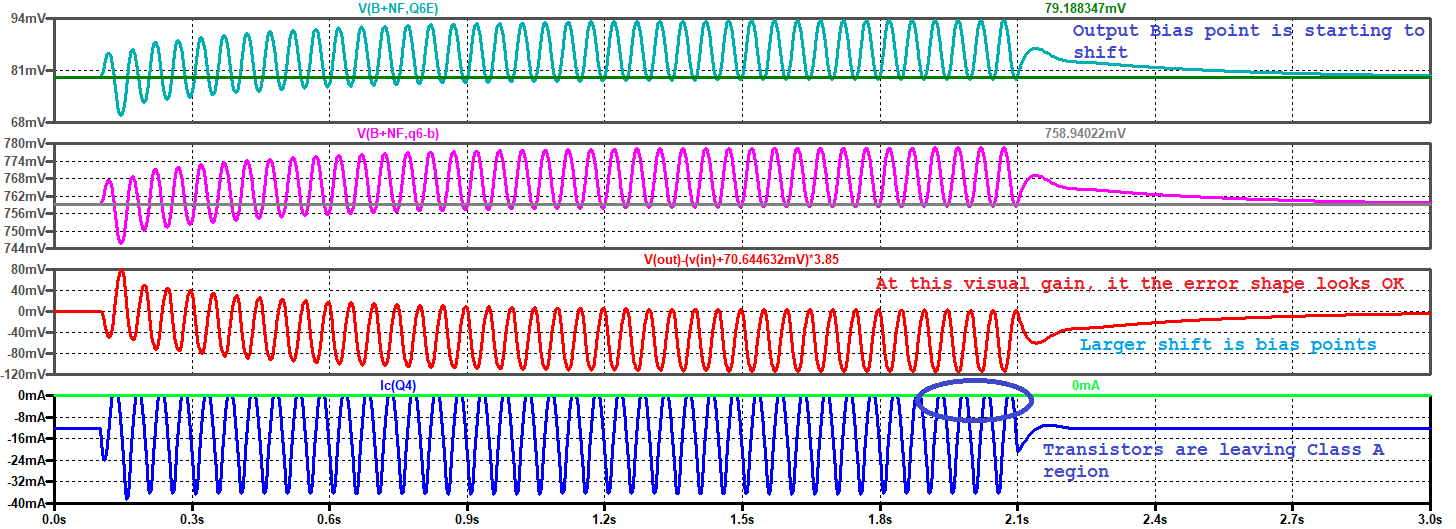The width and height of the screenshot is (1456, 529).
Task: Click the 'At this visual gain' red annotation
Action: coord(1139,284)
